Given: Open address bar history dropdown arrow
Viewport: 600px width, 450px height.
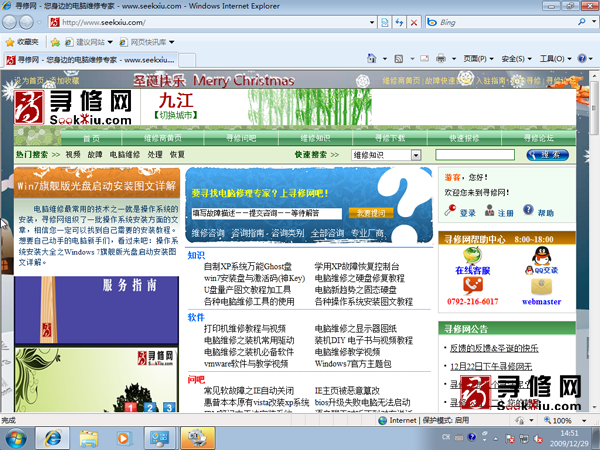Looking at the screenshot, I should coord(372,22).
